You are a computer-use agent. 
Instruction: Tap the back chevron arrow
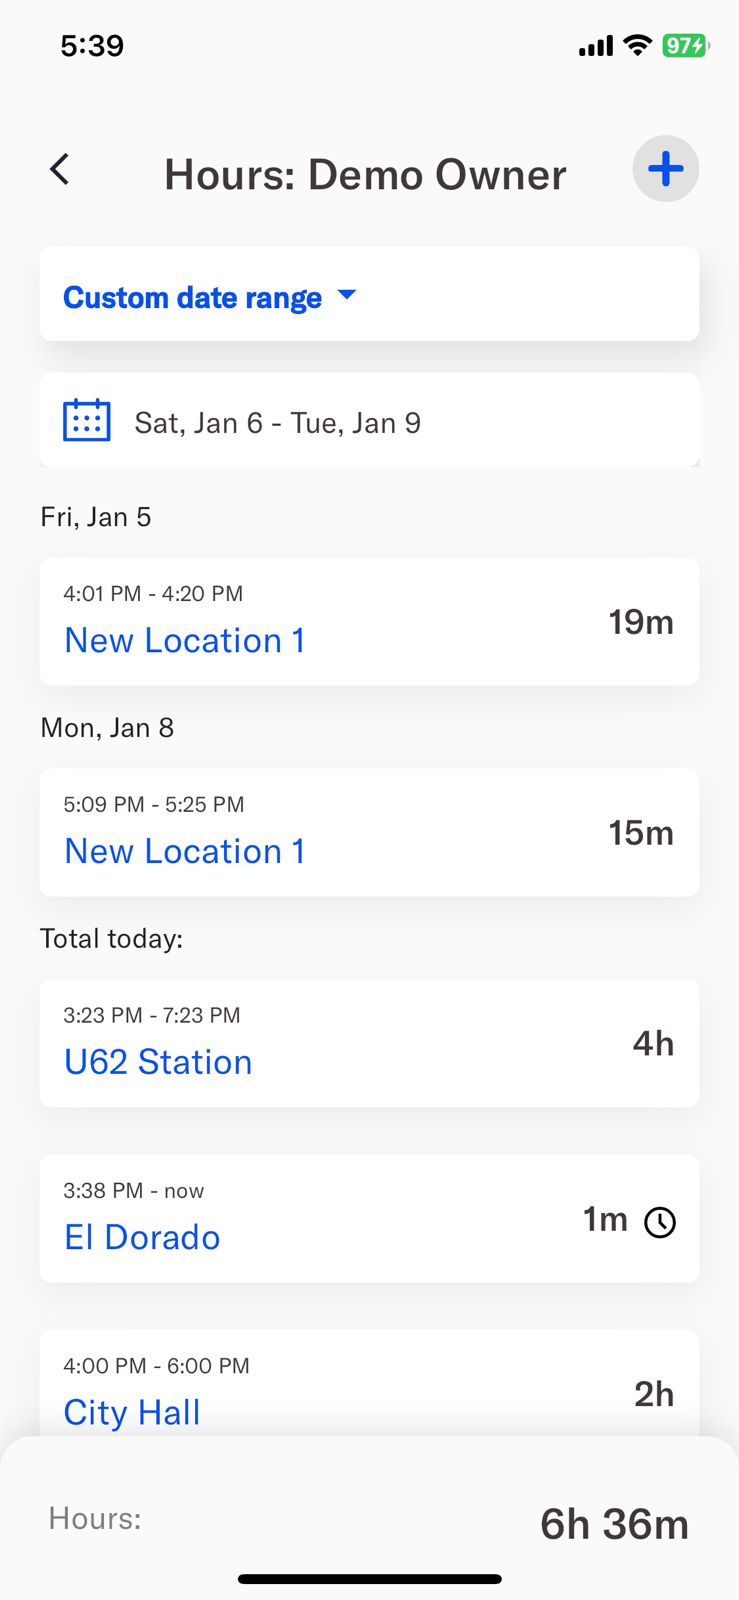click(x=60, y=170)
